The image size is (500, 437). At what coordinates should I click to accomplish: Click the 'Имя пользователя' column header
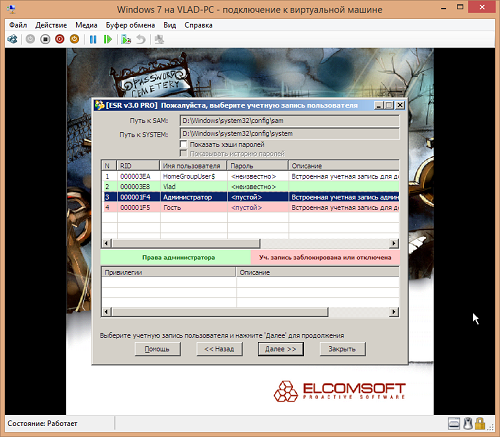(193, 166)
